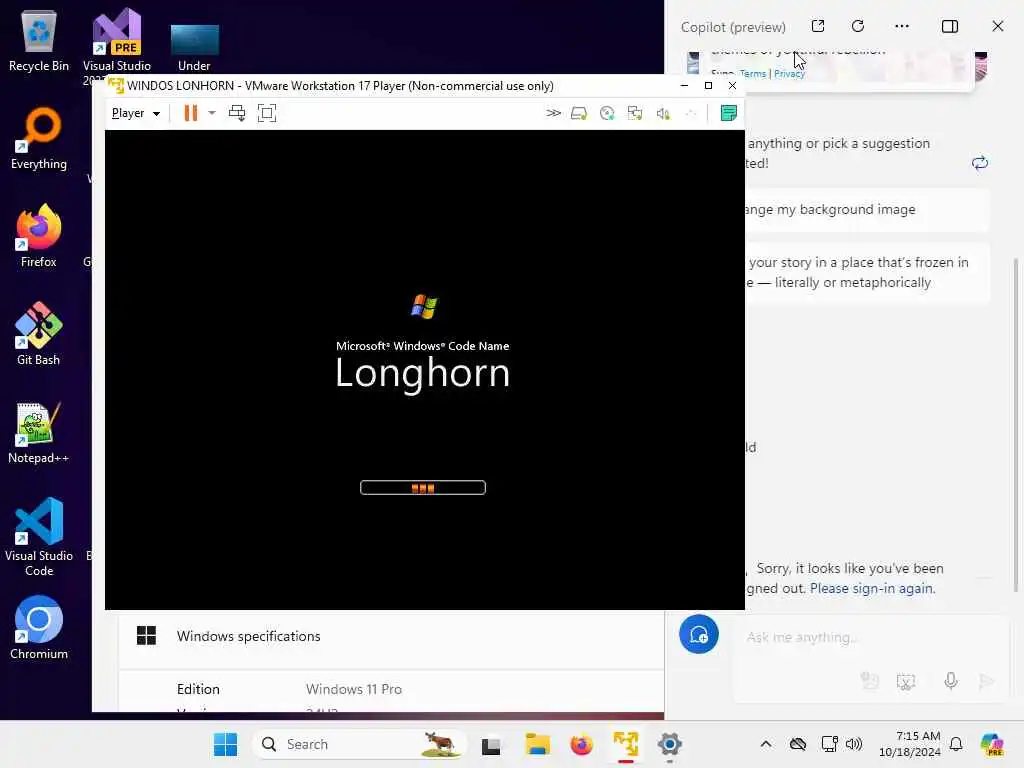The width and height of the screenshot is (1024, 768).
Task: Open the Git Bash desktop shortcut
Action: pyautogui.click(x=39, y=334)
